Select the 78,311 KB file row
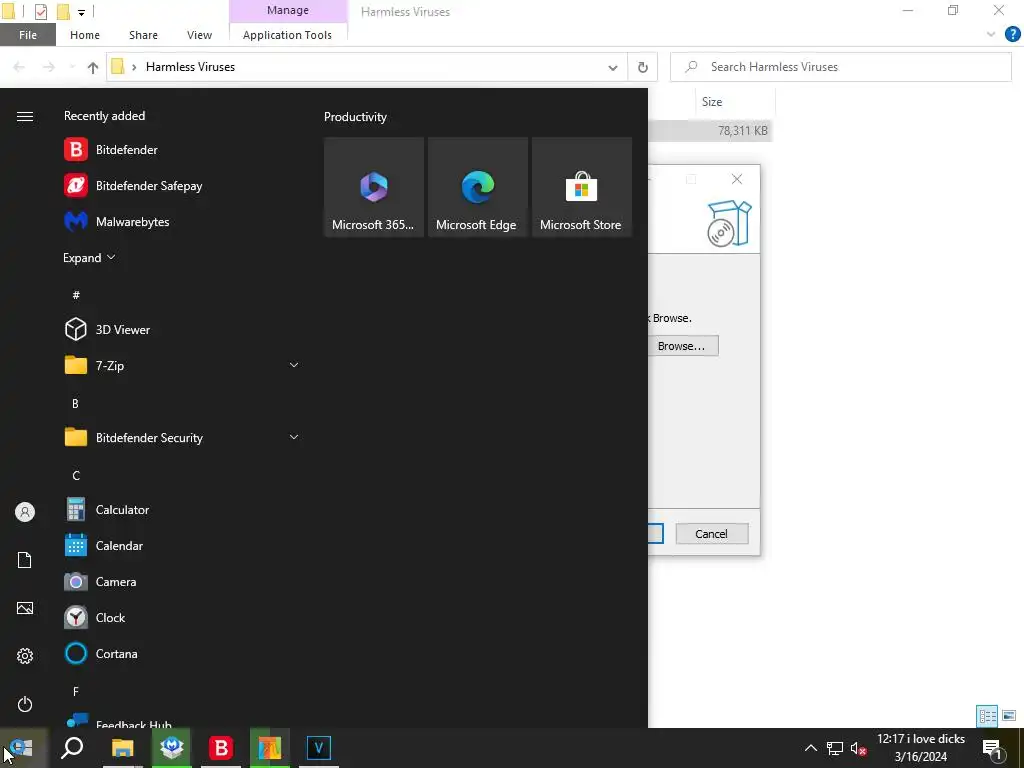 click(x=711, y=131)
